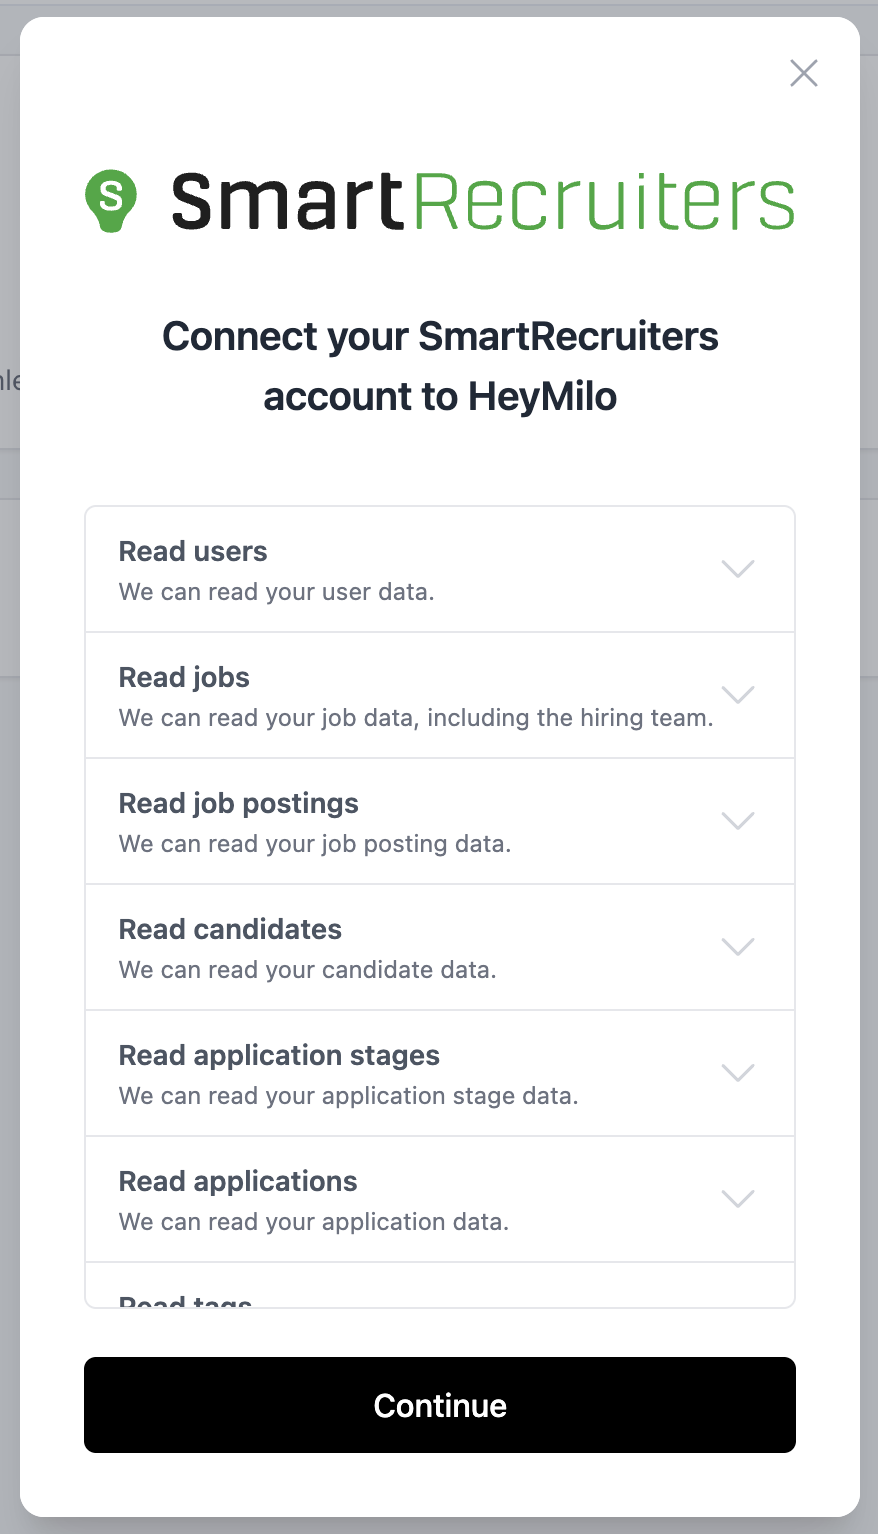
Task: Click the partially visible Read tags row
Action: point(440,1285)
